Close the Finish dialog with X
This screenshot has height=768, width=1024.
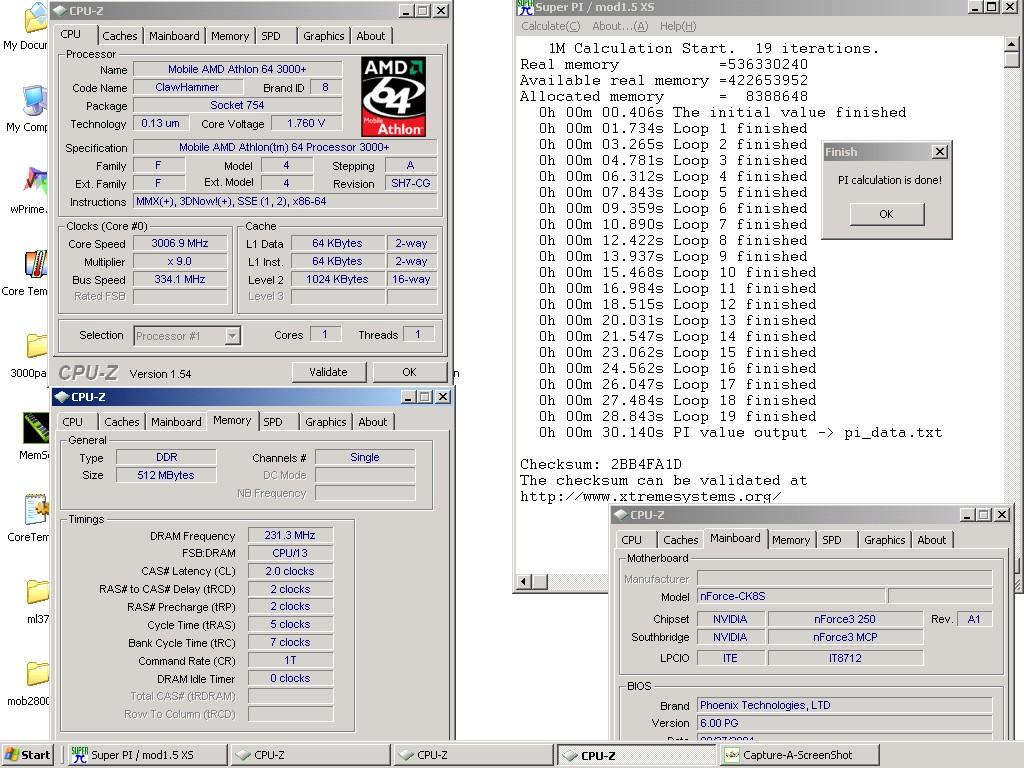(939, 152)
